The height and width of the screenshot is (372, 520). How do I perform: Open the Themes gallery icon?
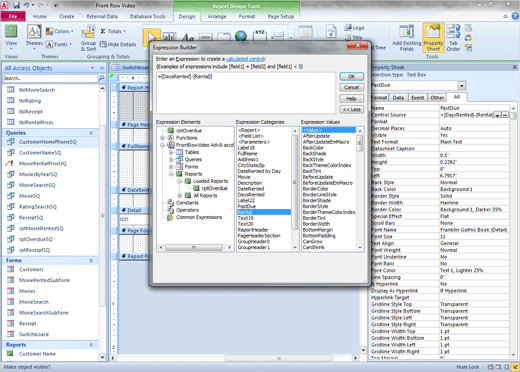(34, 32)
